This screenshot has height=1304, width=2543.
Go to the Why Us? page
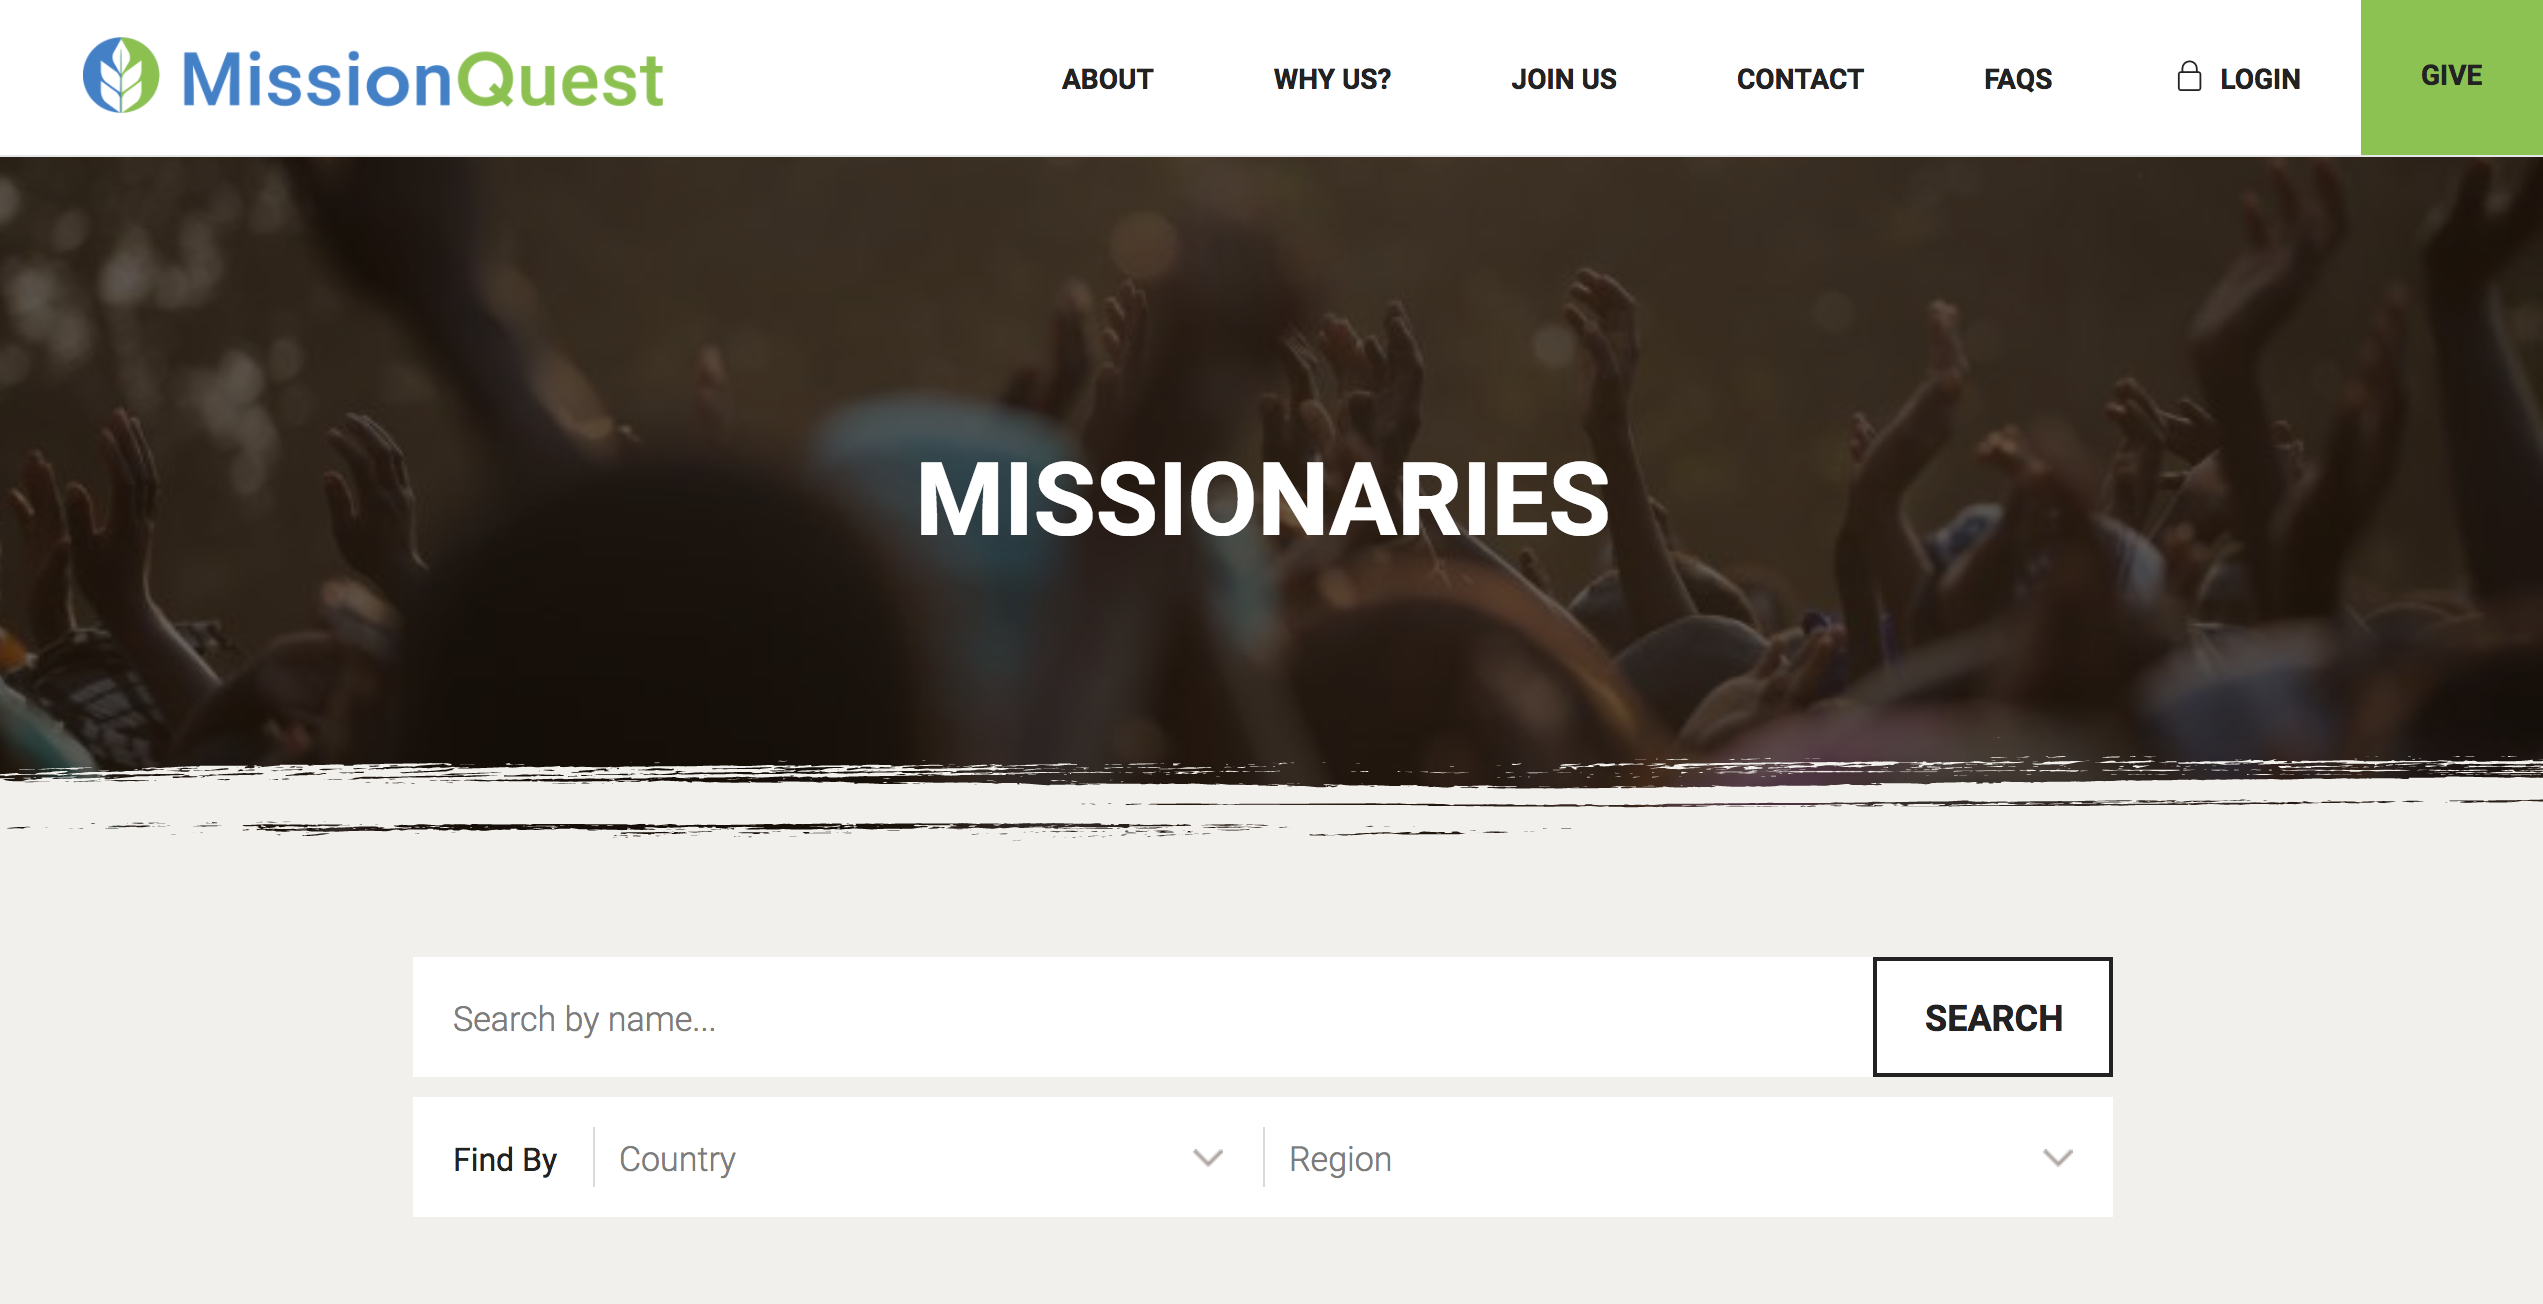point(1332,79)
